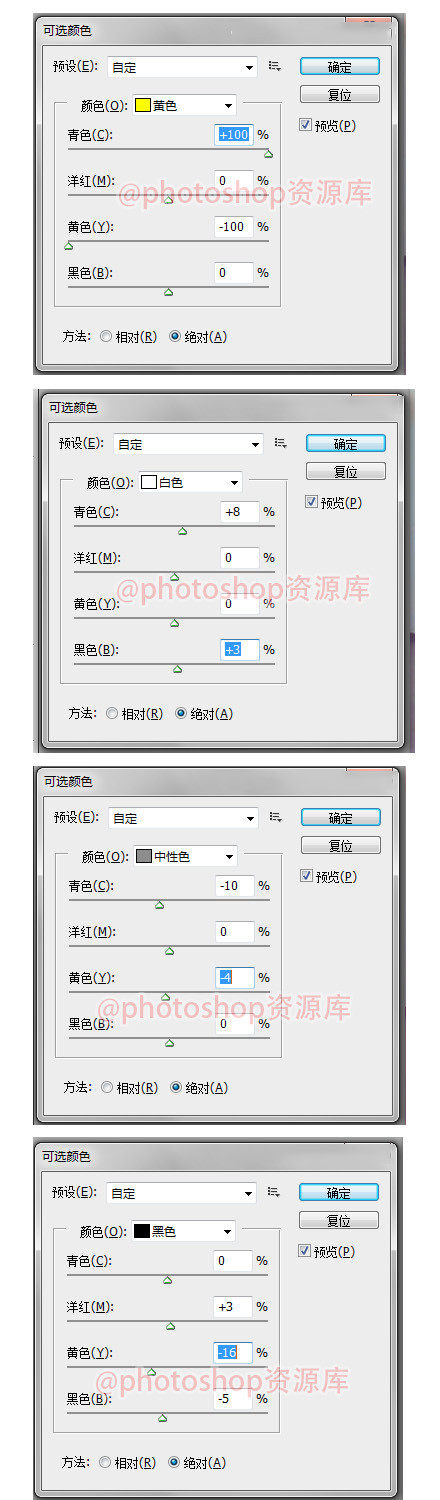Open preset options icon in 黑色 dialog
Viewport: 440px width, 1500px height.
(274, 1192)
